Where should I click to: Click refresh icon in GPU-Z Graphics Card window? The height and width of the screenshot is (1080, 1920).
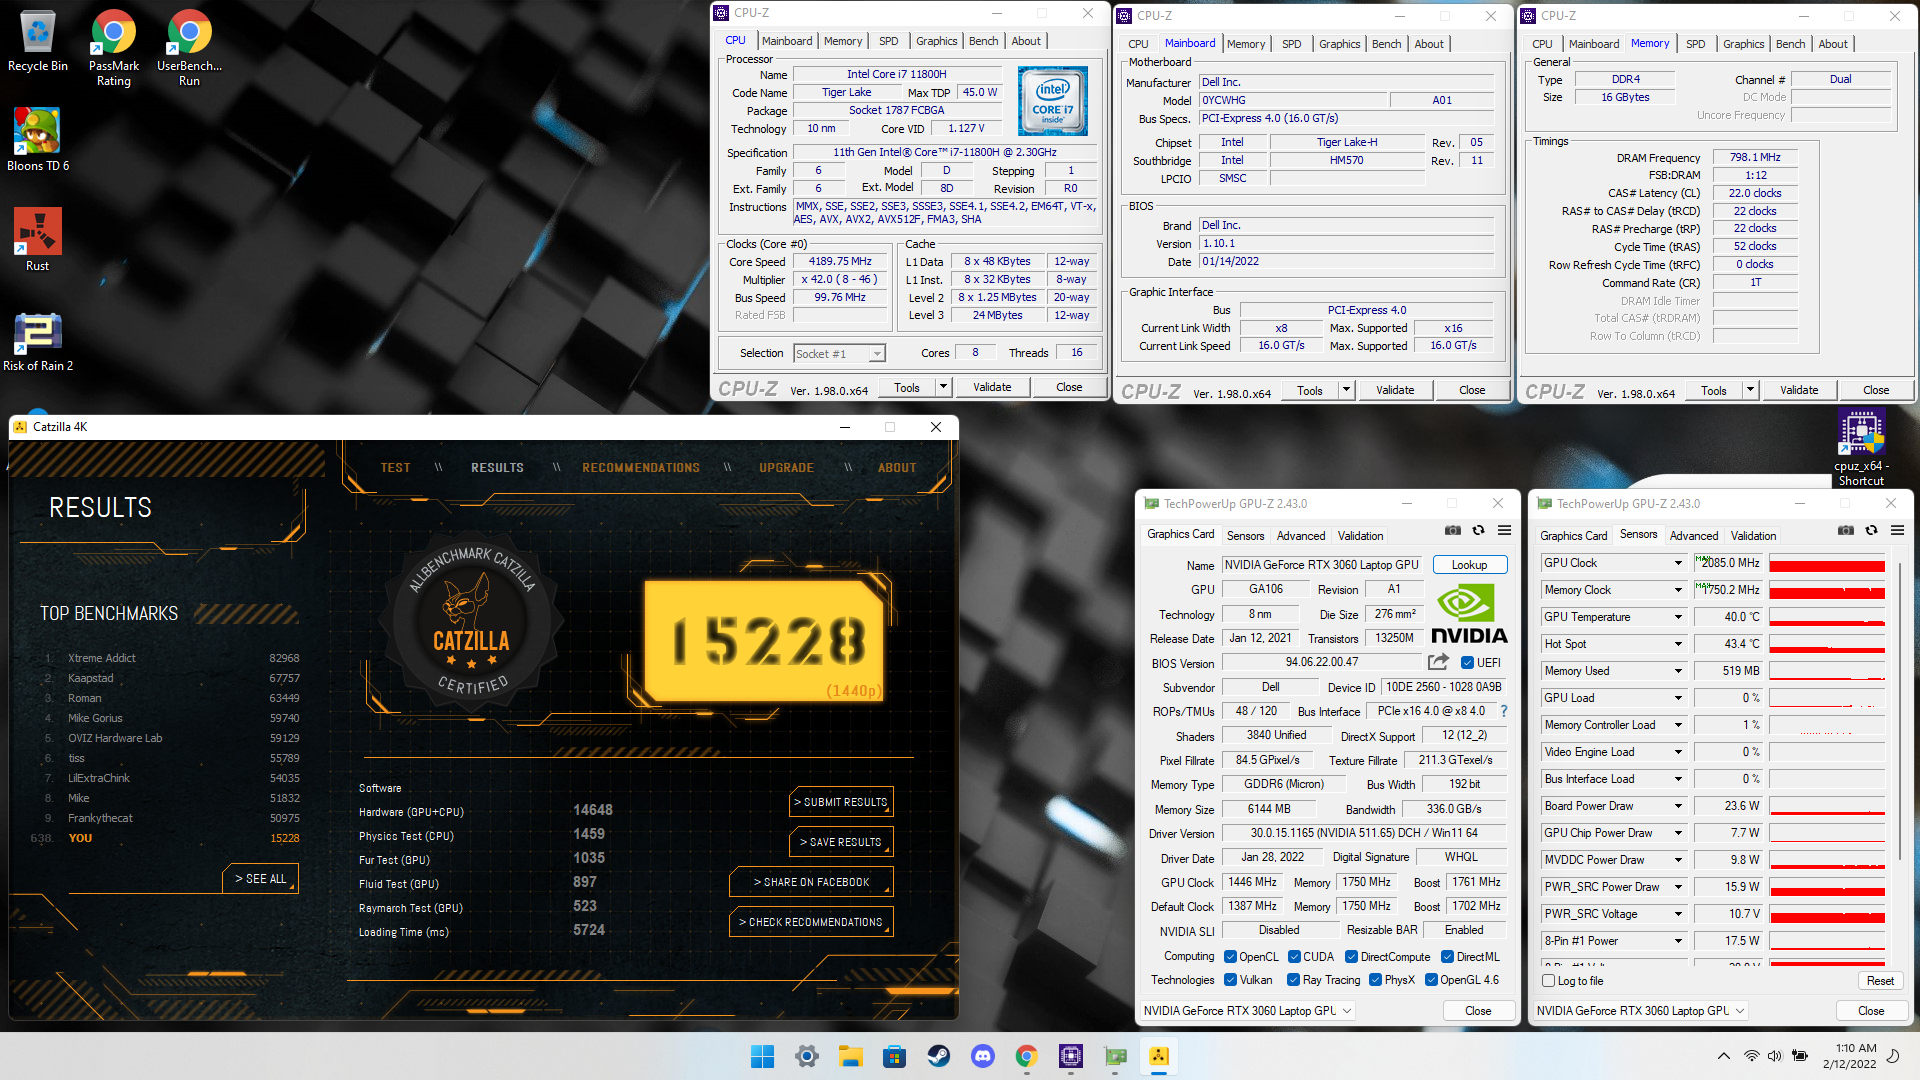click(x=1478, y=531)
